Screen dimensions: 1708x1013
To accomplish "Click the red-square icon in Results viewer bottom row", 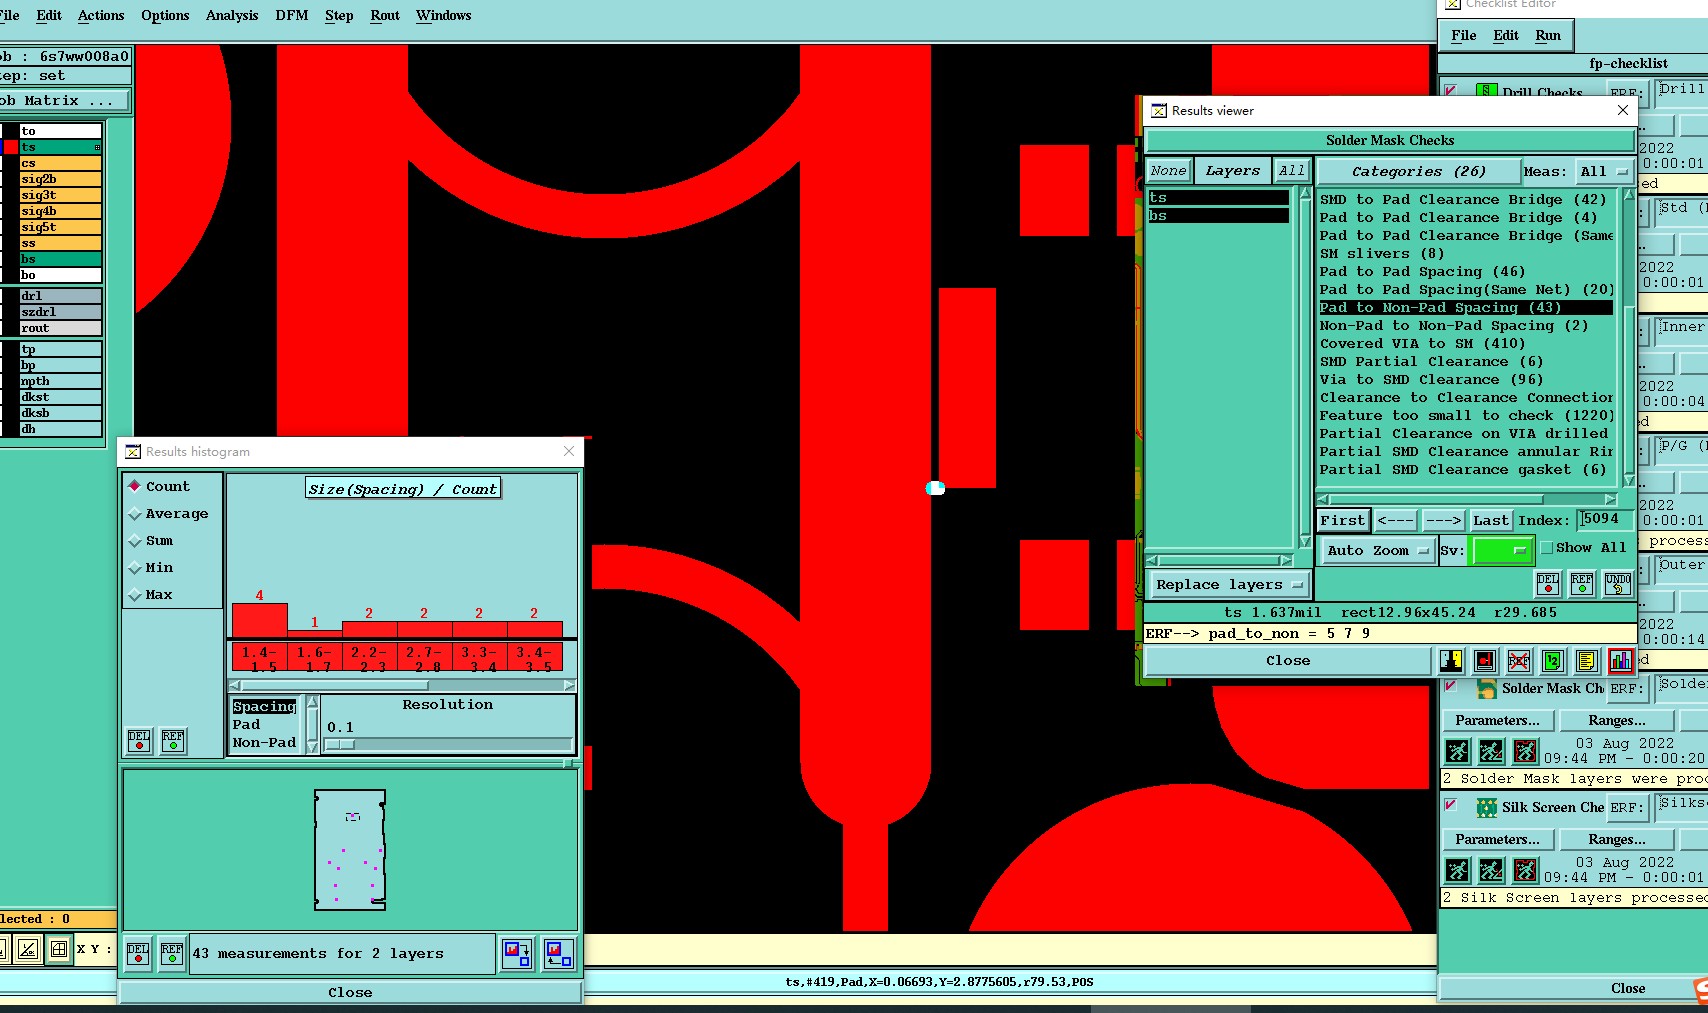I will pos(1485,661).
